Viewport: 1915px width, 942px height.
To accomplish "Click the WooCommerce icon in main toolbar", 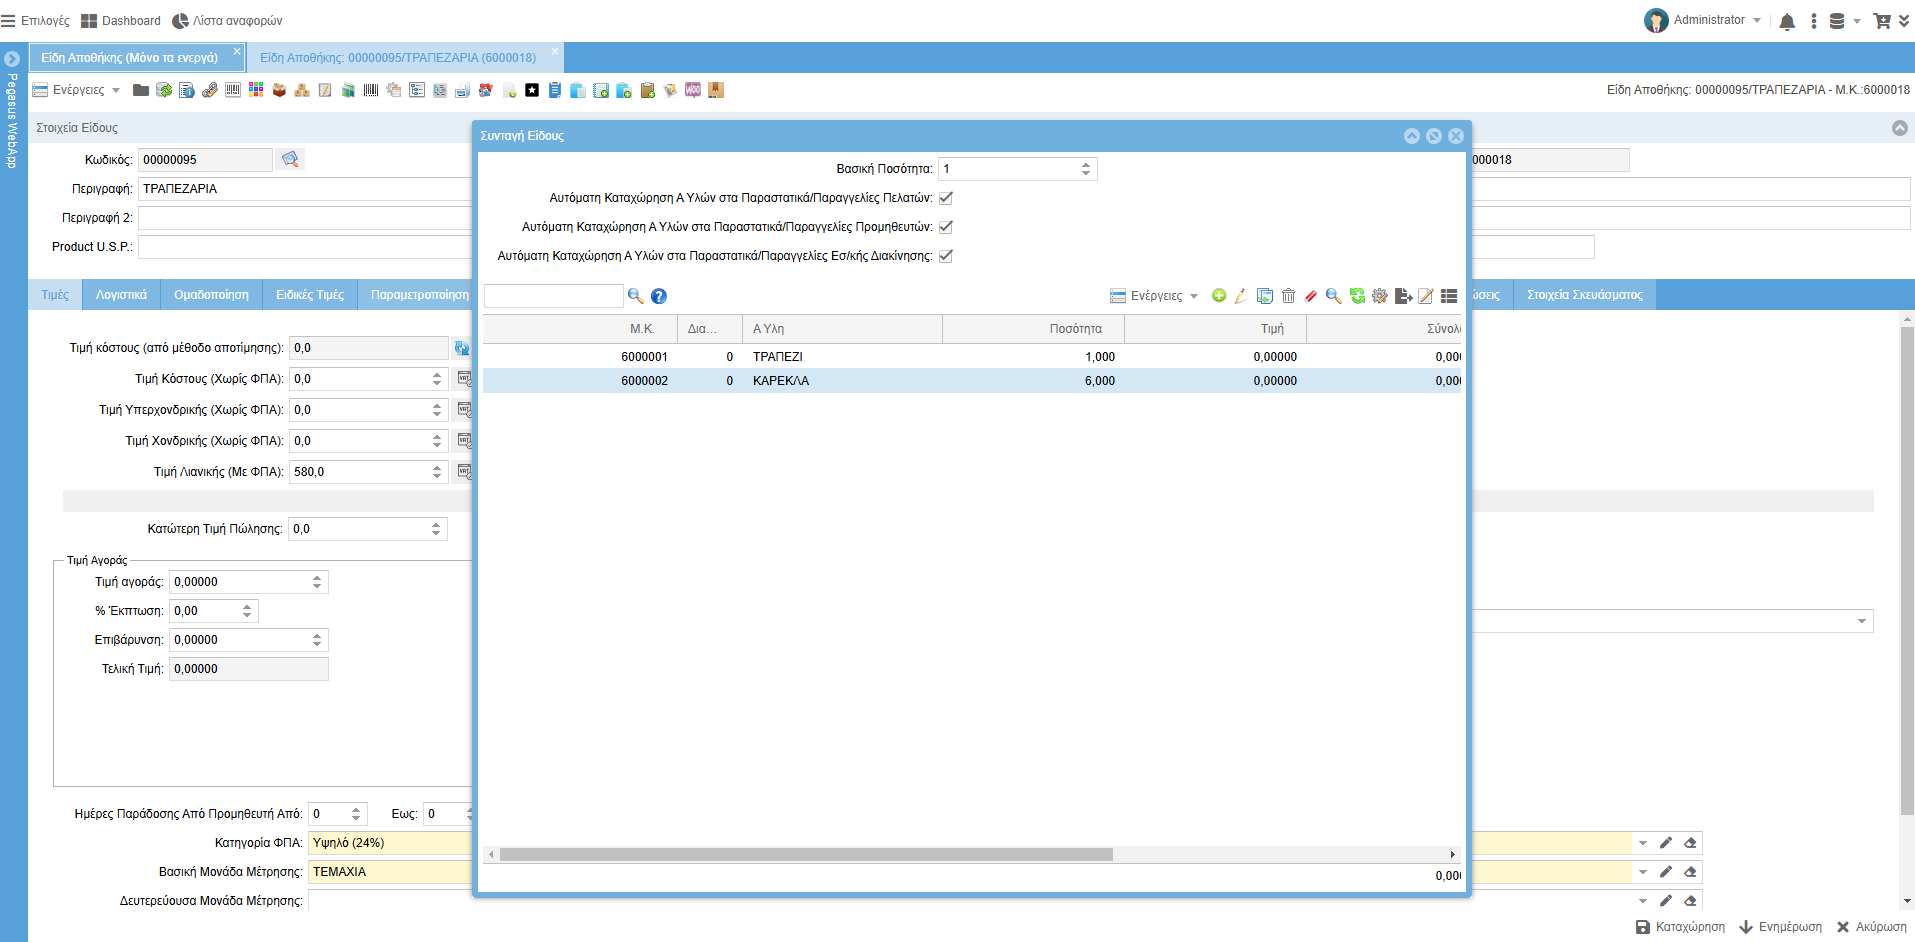I will (693, 90).
